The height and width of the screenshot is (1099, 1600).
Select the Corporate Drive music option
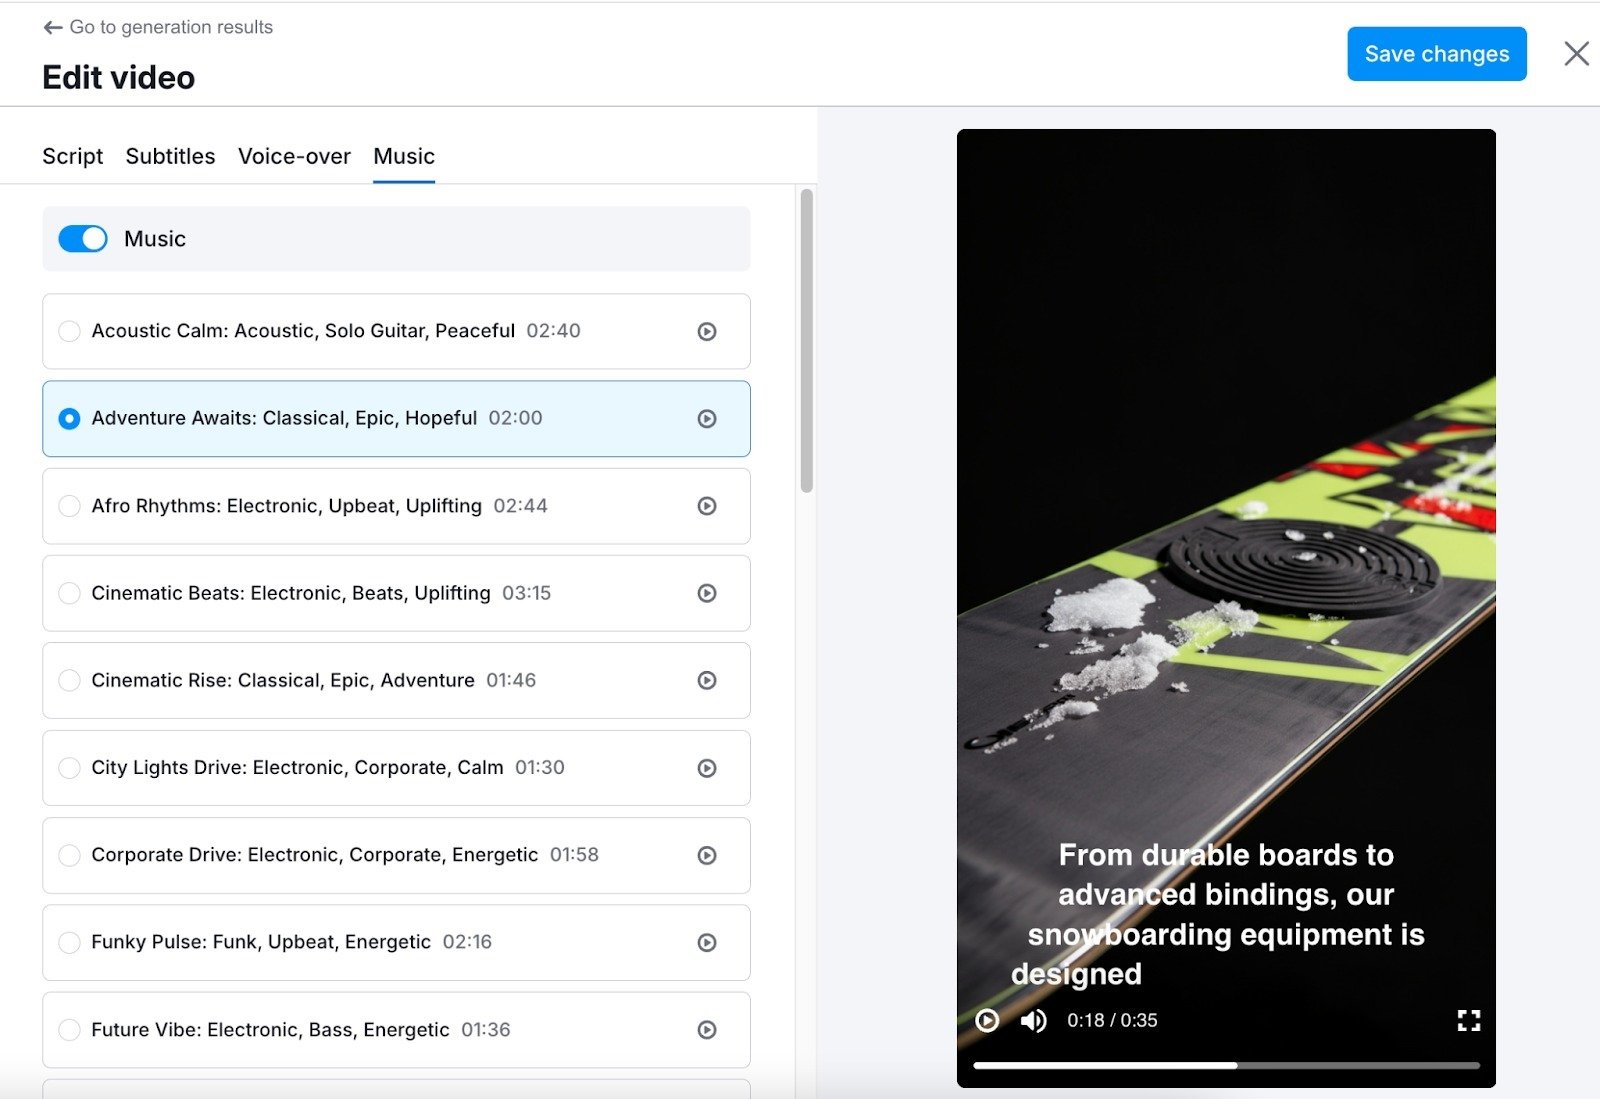[x=69, y=855]
